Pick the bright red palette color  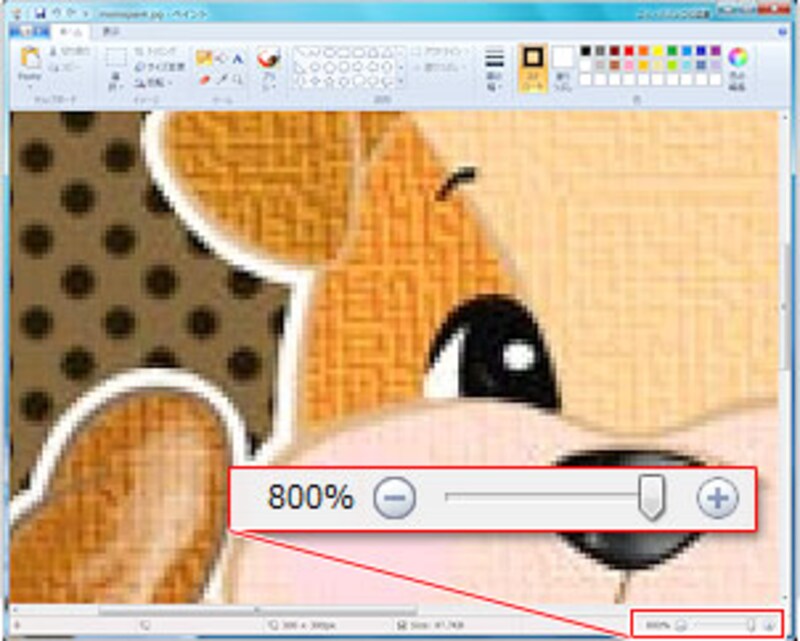tap(629, 51)
